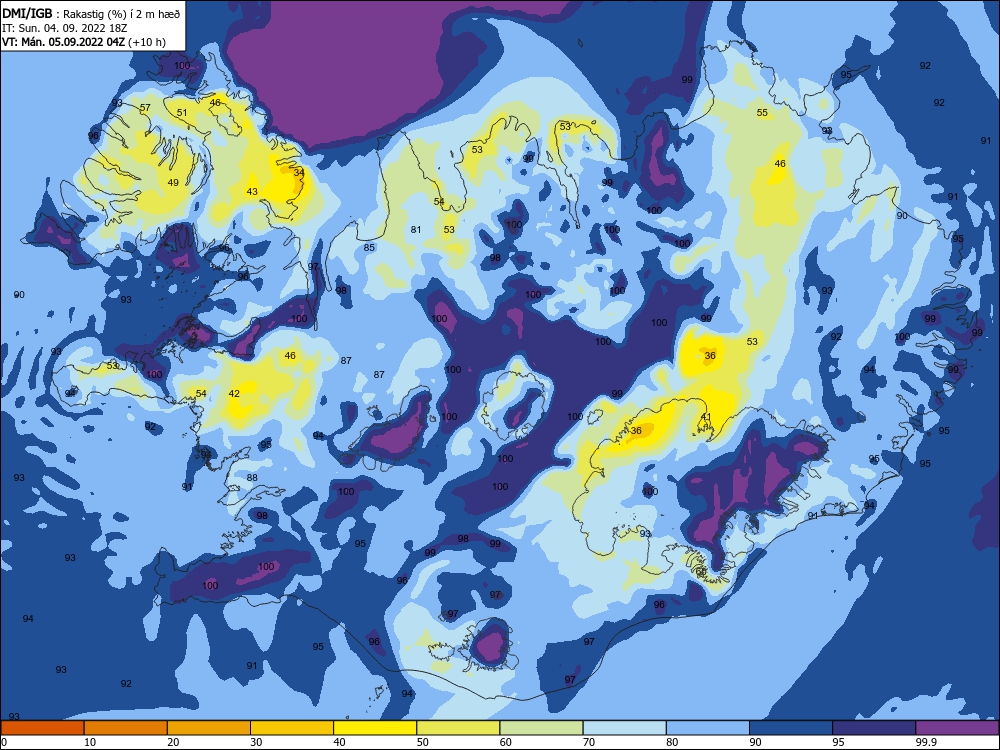
Task: Click the legend tick label '70'
Action: (x=589, y=742)
